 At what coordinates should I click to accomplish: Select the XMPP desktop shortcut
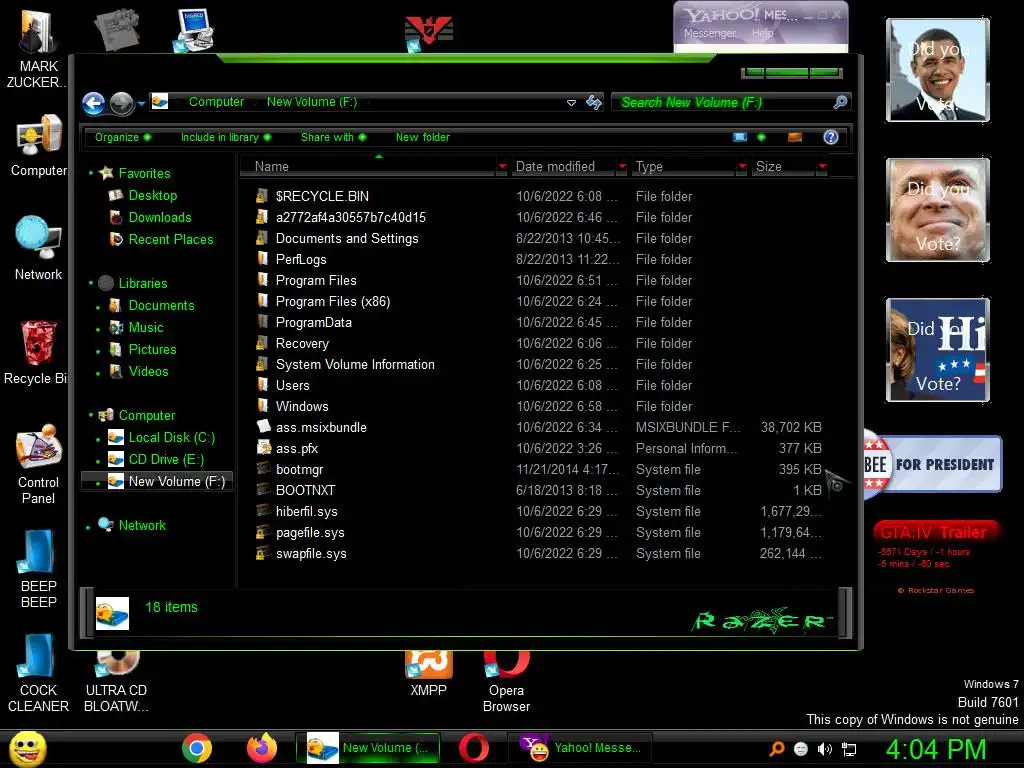click(428, 675)
